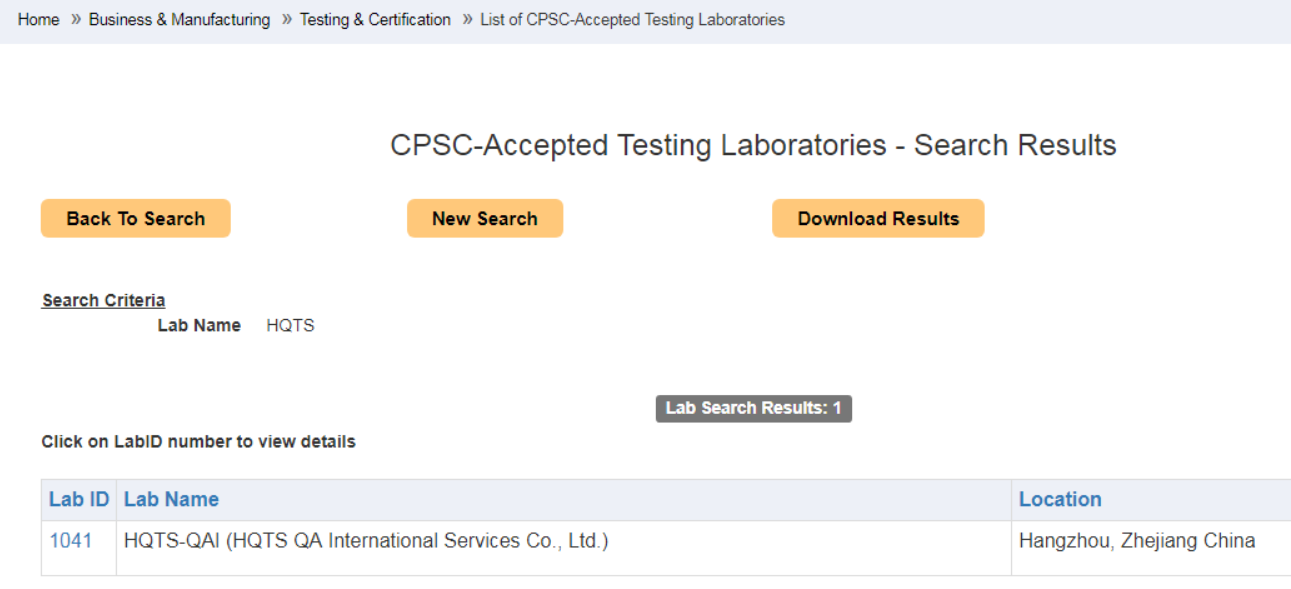Sort table by Lab Name column header

coord(171,499)
